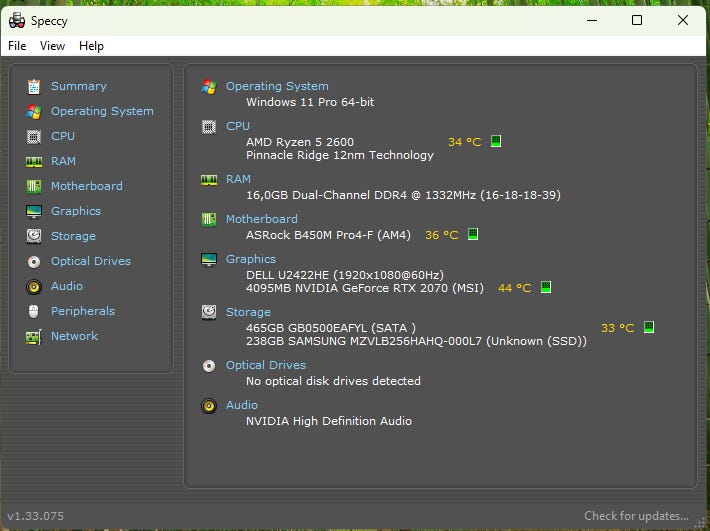Click the 34 °C CPU temperature value
This screenshot has height=531, width=710.
click(465, 142)
